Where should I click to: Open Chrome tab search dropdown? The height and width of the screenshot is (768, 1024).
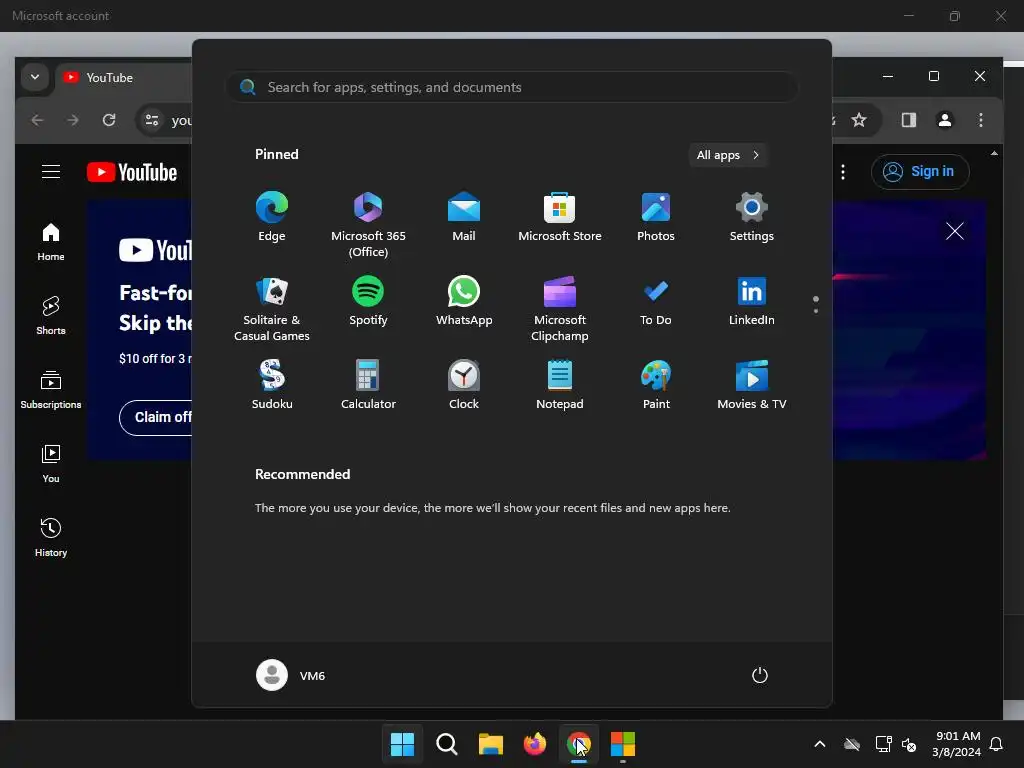pos(35,77)
